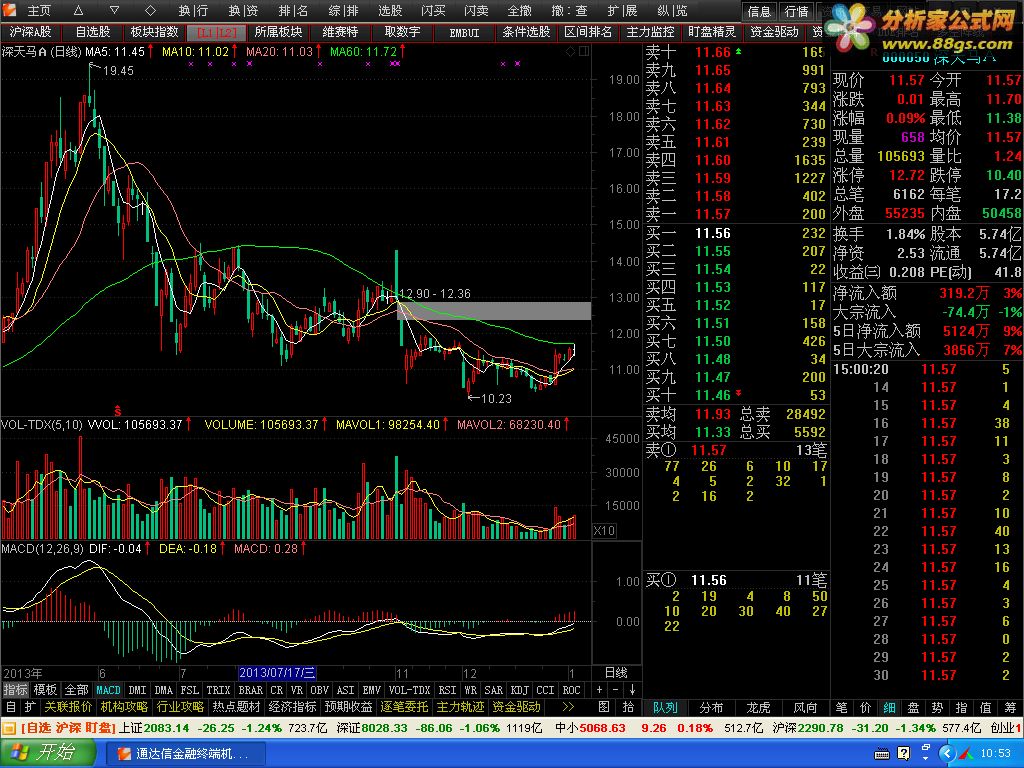The image size is (1024, 768).
Task: Click the 12.90-12.36 gray gap band on chart
Action: 494,311
